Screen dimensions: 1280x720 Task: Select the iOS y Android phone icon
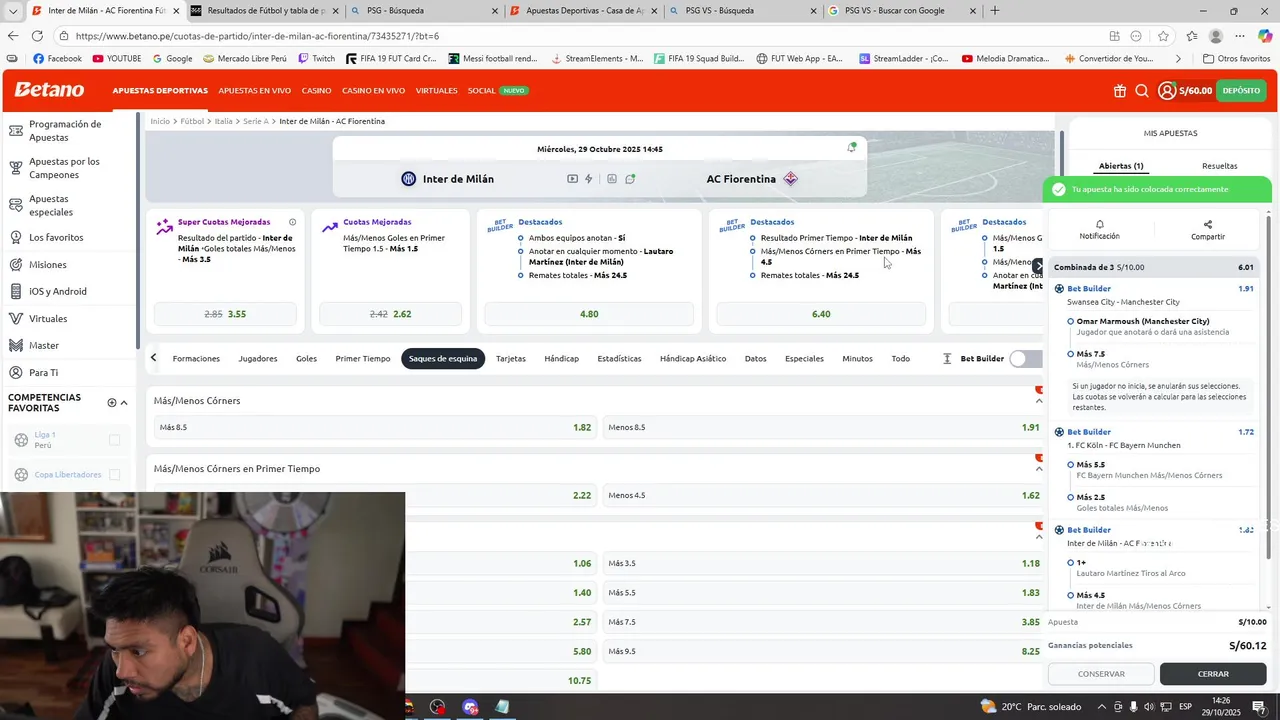pyautogui.click(x=15, y=292)
